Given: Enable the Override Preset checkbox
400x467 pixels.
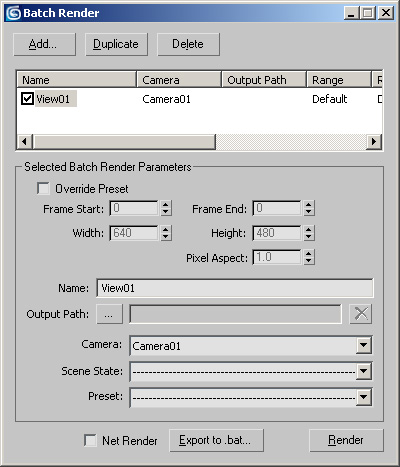Looking at the screenshot, I should click(x=43, y=188).
